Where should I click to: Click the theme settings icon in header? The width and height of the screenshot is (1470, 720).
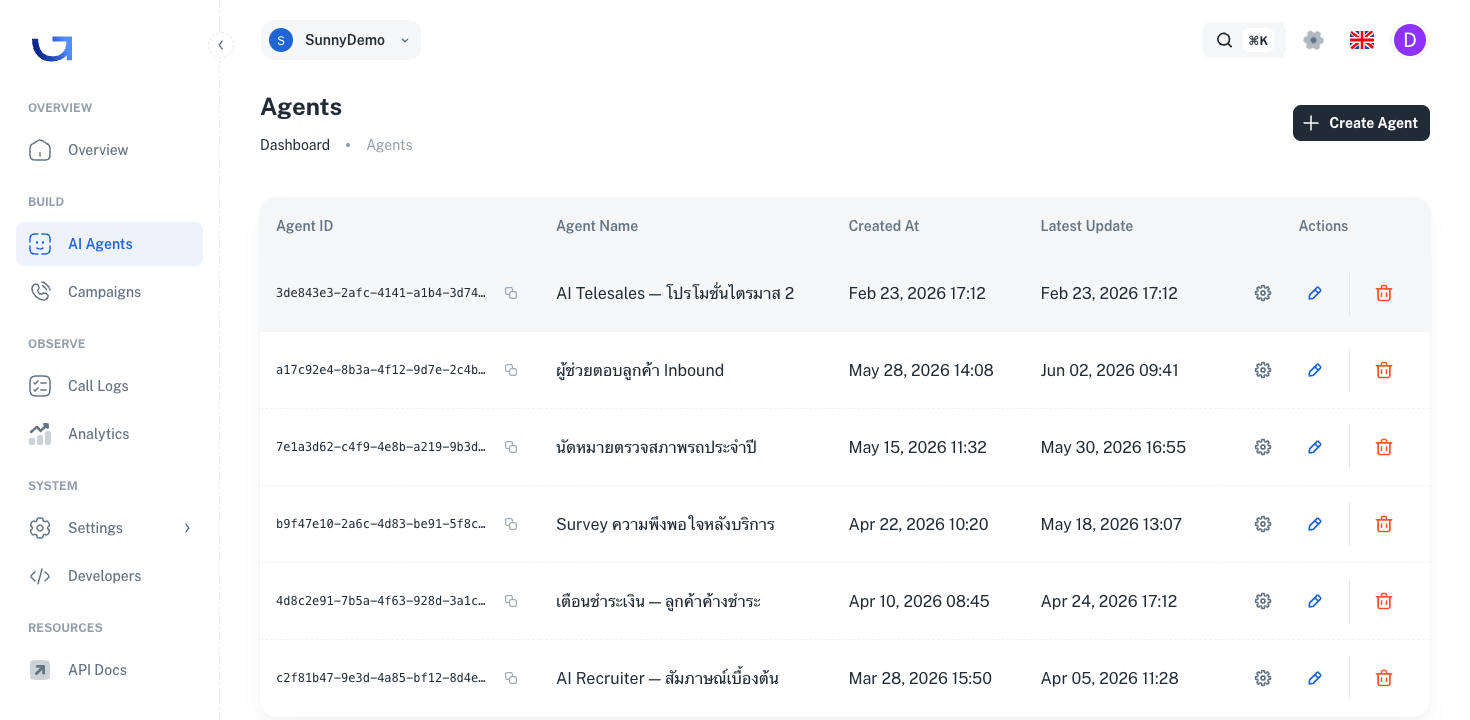point(1314,40)
